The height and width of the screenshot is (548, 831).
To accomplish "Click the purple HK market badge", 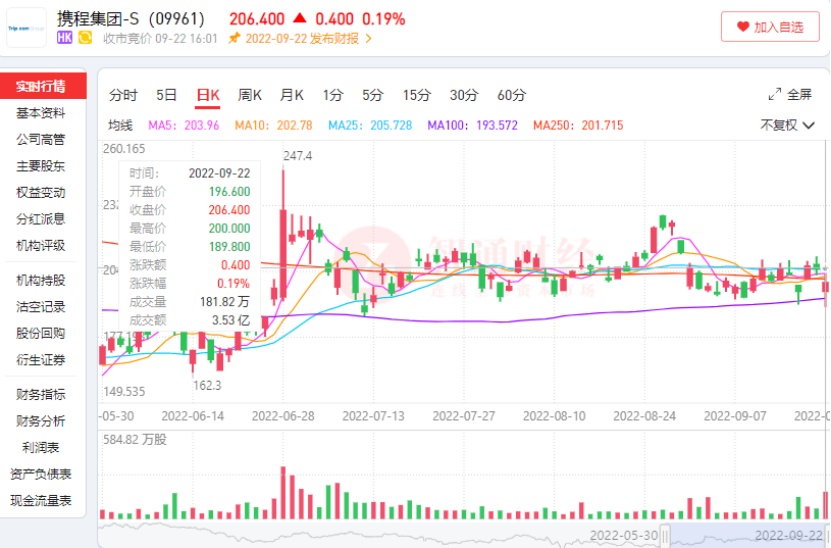I will click(65, 38).
